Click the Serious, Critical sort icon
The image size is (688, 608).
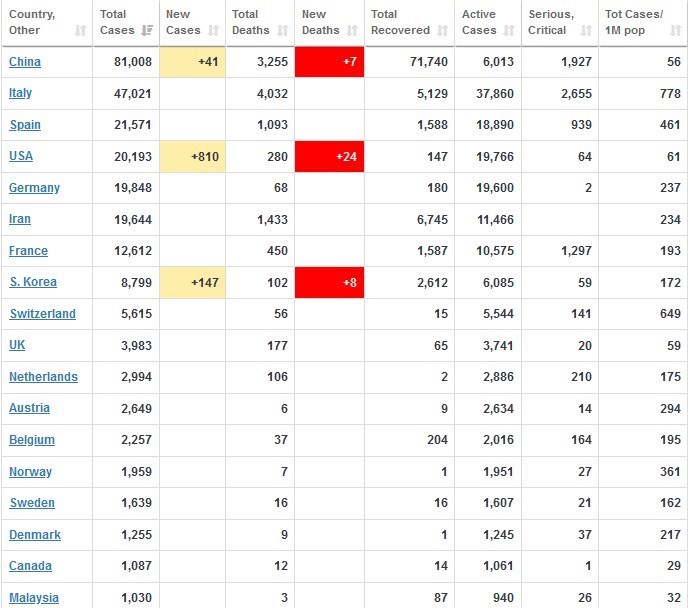(x=585, y=32)
